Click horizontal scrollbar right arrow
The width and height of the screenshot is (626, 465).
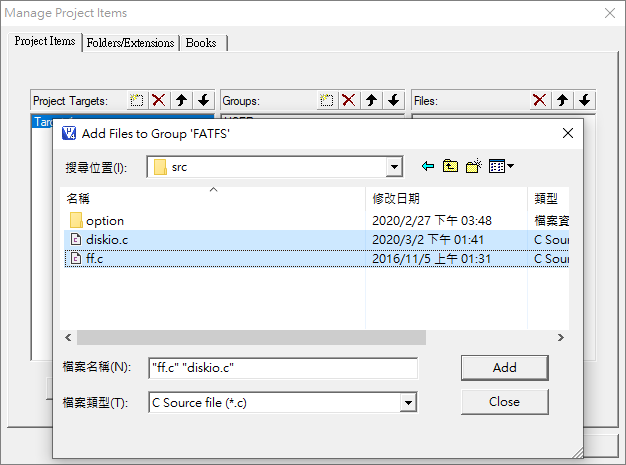click(561, 338)
